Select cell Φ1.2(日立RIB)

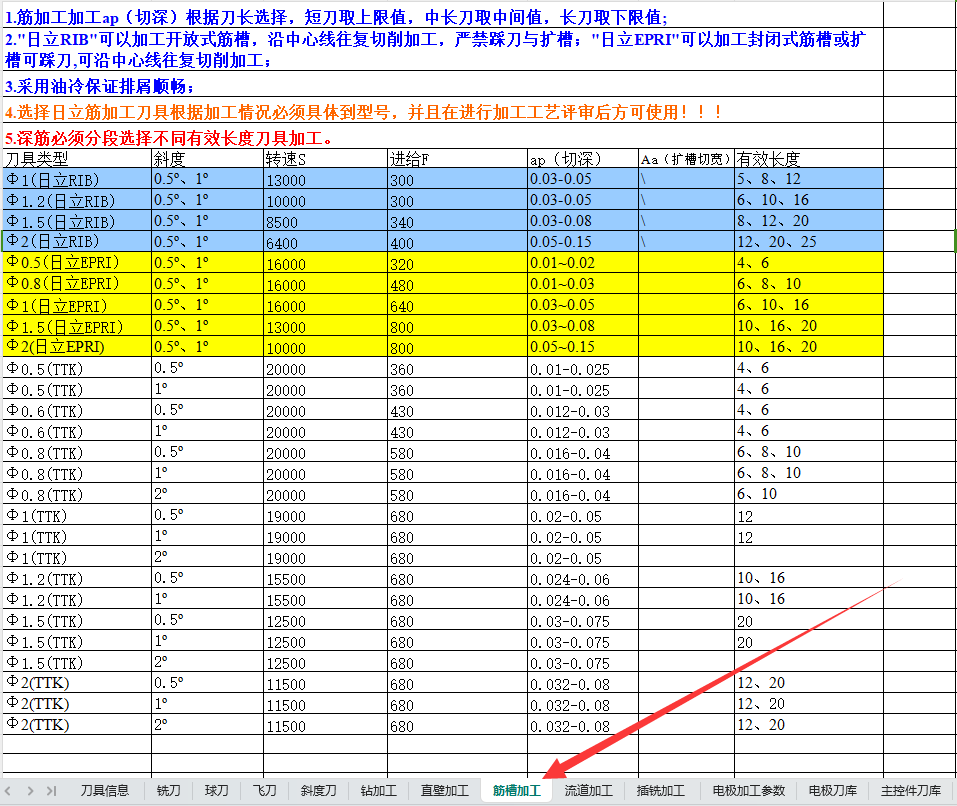coord(77,200)
